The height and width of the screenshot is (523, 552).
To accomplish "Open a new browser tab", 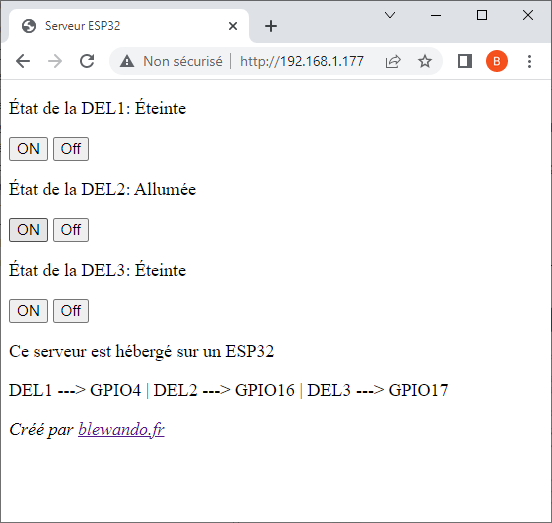I will pos(271,26).
